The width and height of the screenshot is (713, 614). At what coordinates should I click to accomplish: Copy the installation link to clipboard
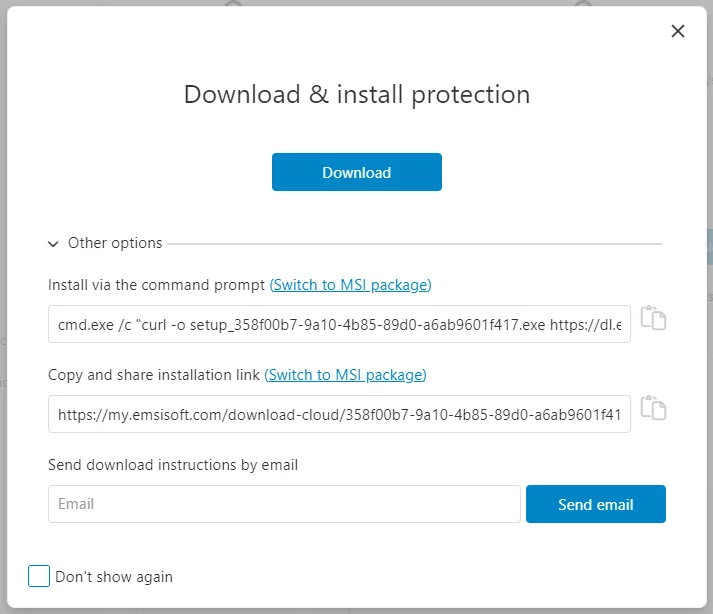[653, 408]
